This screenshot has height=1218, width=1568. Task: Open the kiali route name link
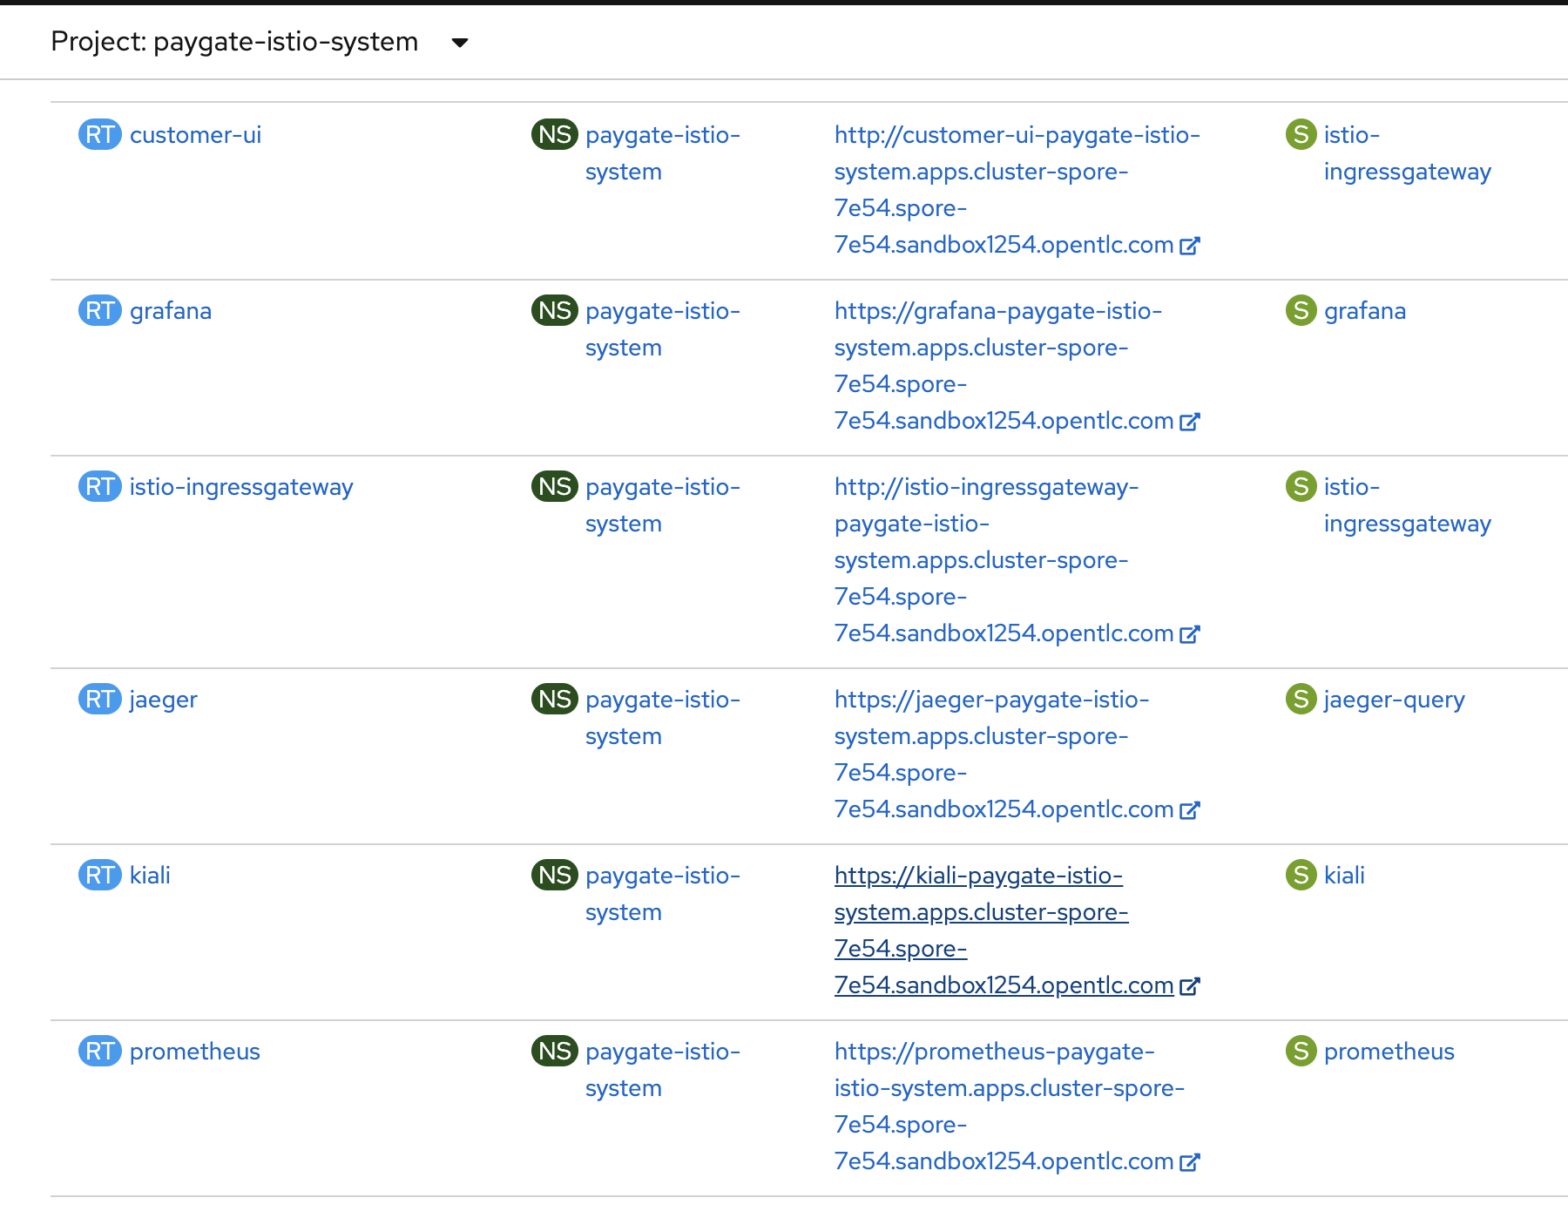point(150,875)
